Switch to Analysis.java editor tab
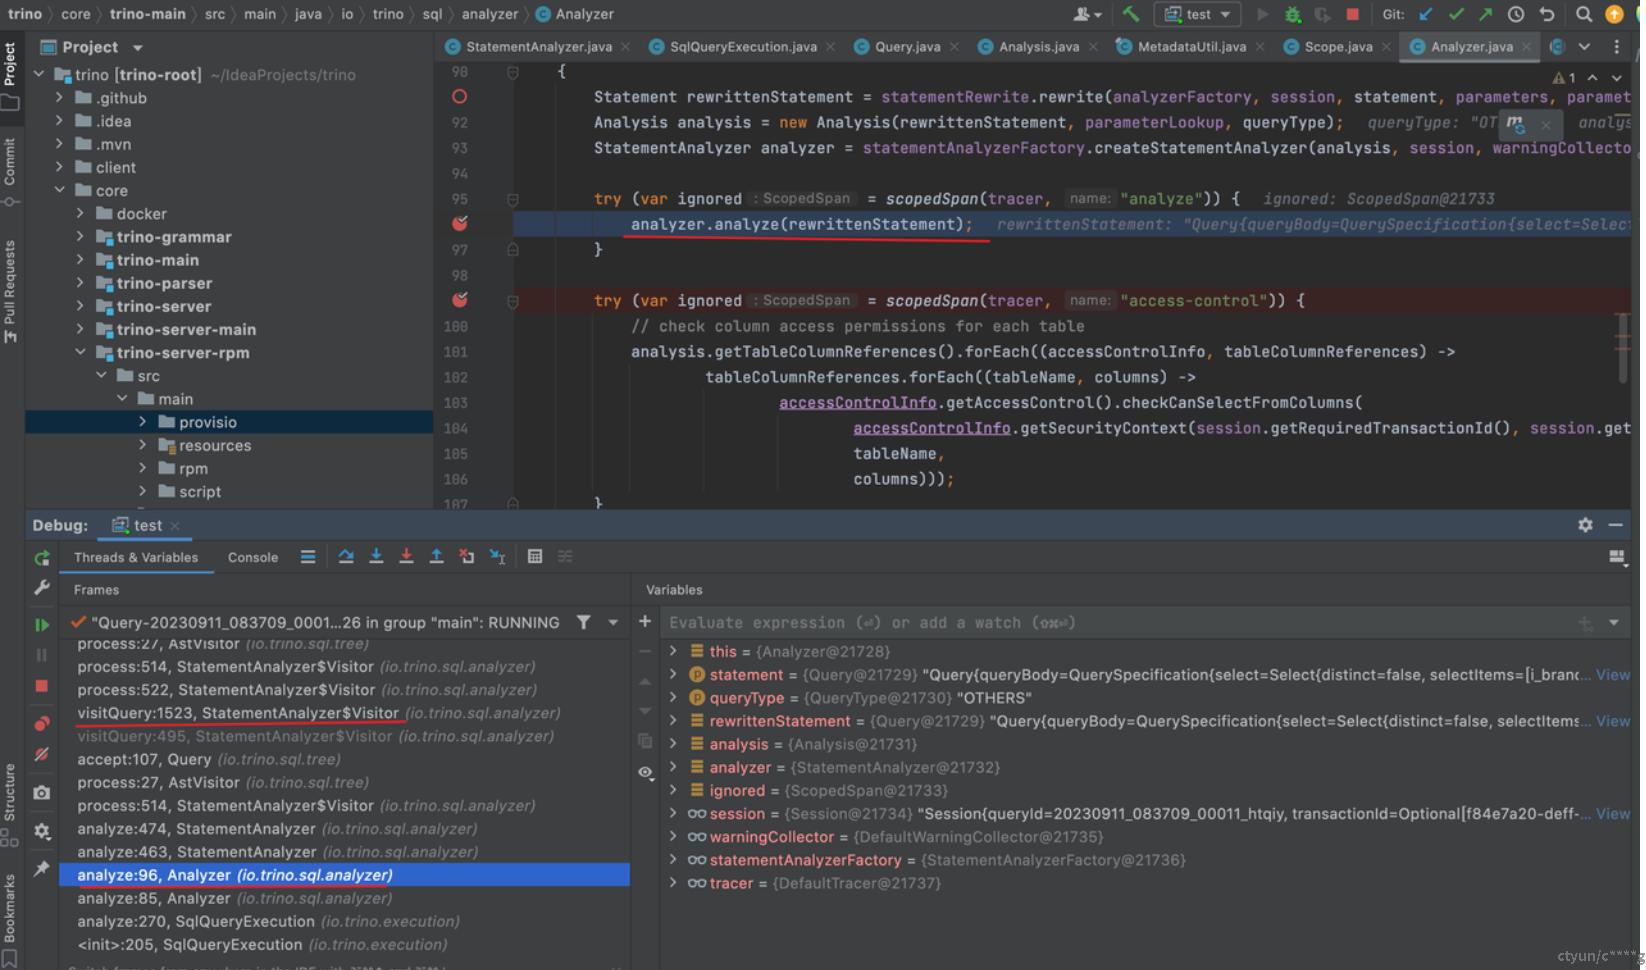1646x970 pixels. tap(1038, 46)
